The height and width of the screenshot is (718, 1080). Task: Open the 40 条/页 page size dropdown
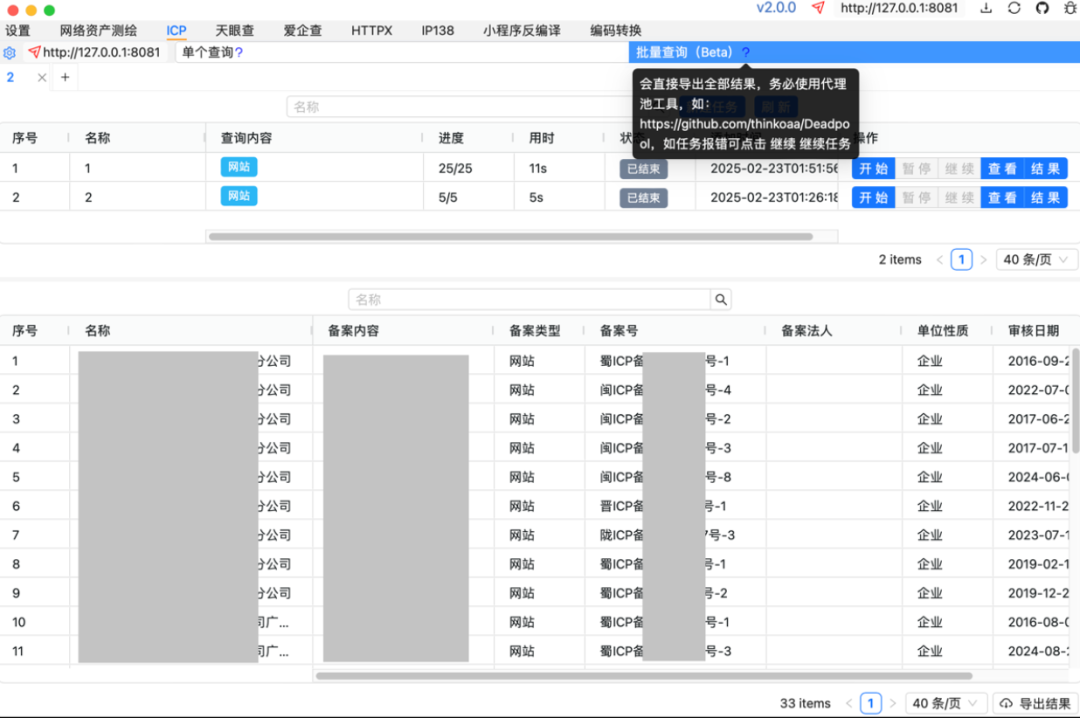pos(946,703)
